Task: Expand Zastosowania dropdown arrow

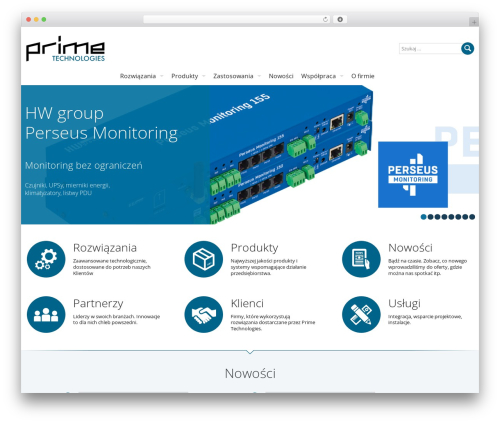Action: [x=259, y=76]
